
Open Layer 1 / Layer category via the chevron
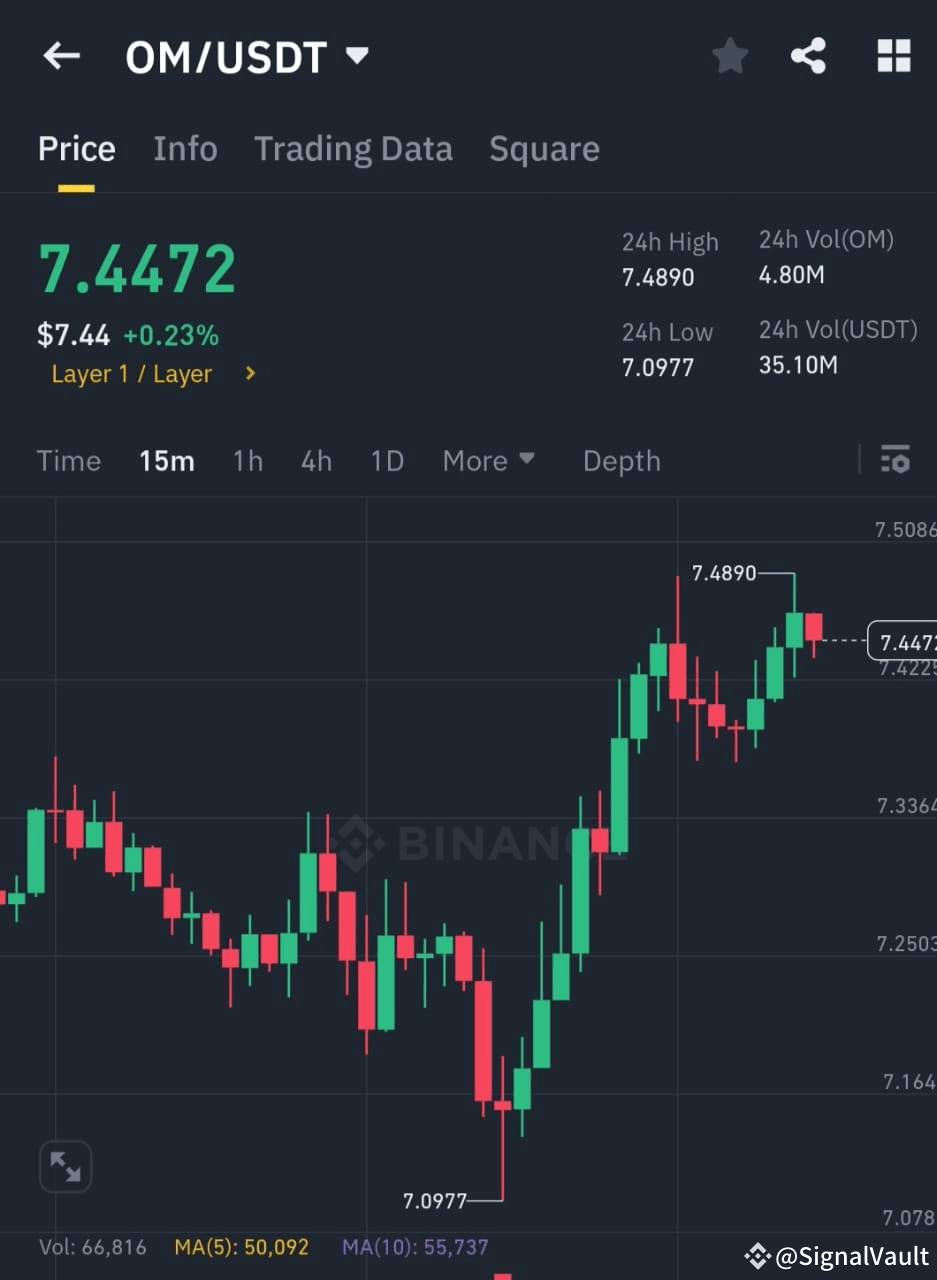(x=248, y=374)
